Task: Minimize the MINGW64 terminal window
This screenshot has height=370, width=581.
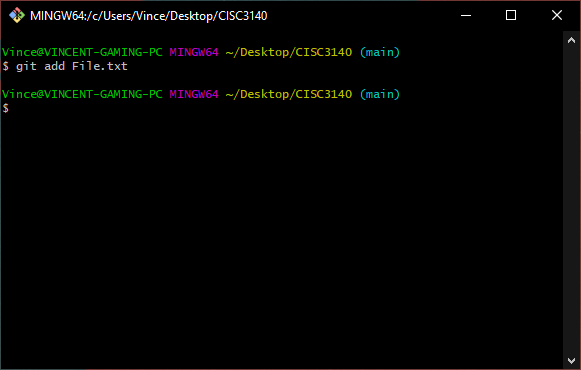Action: click(x=466, y=16)
